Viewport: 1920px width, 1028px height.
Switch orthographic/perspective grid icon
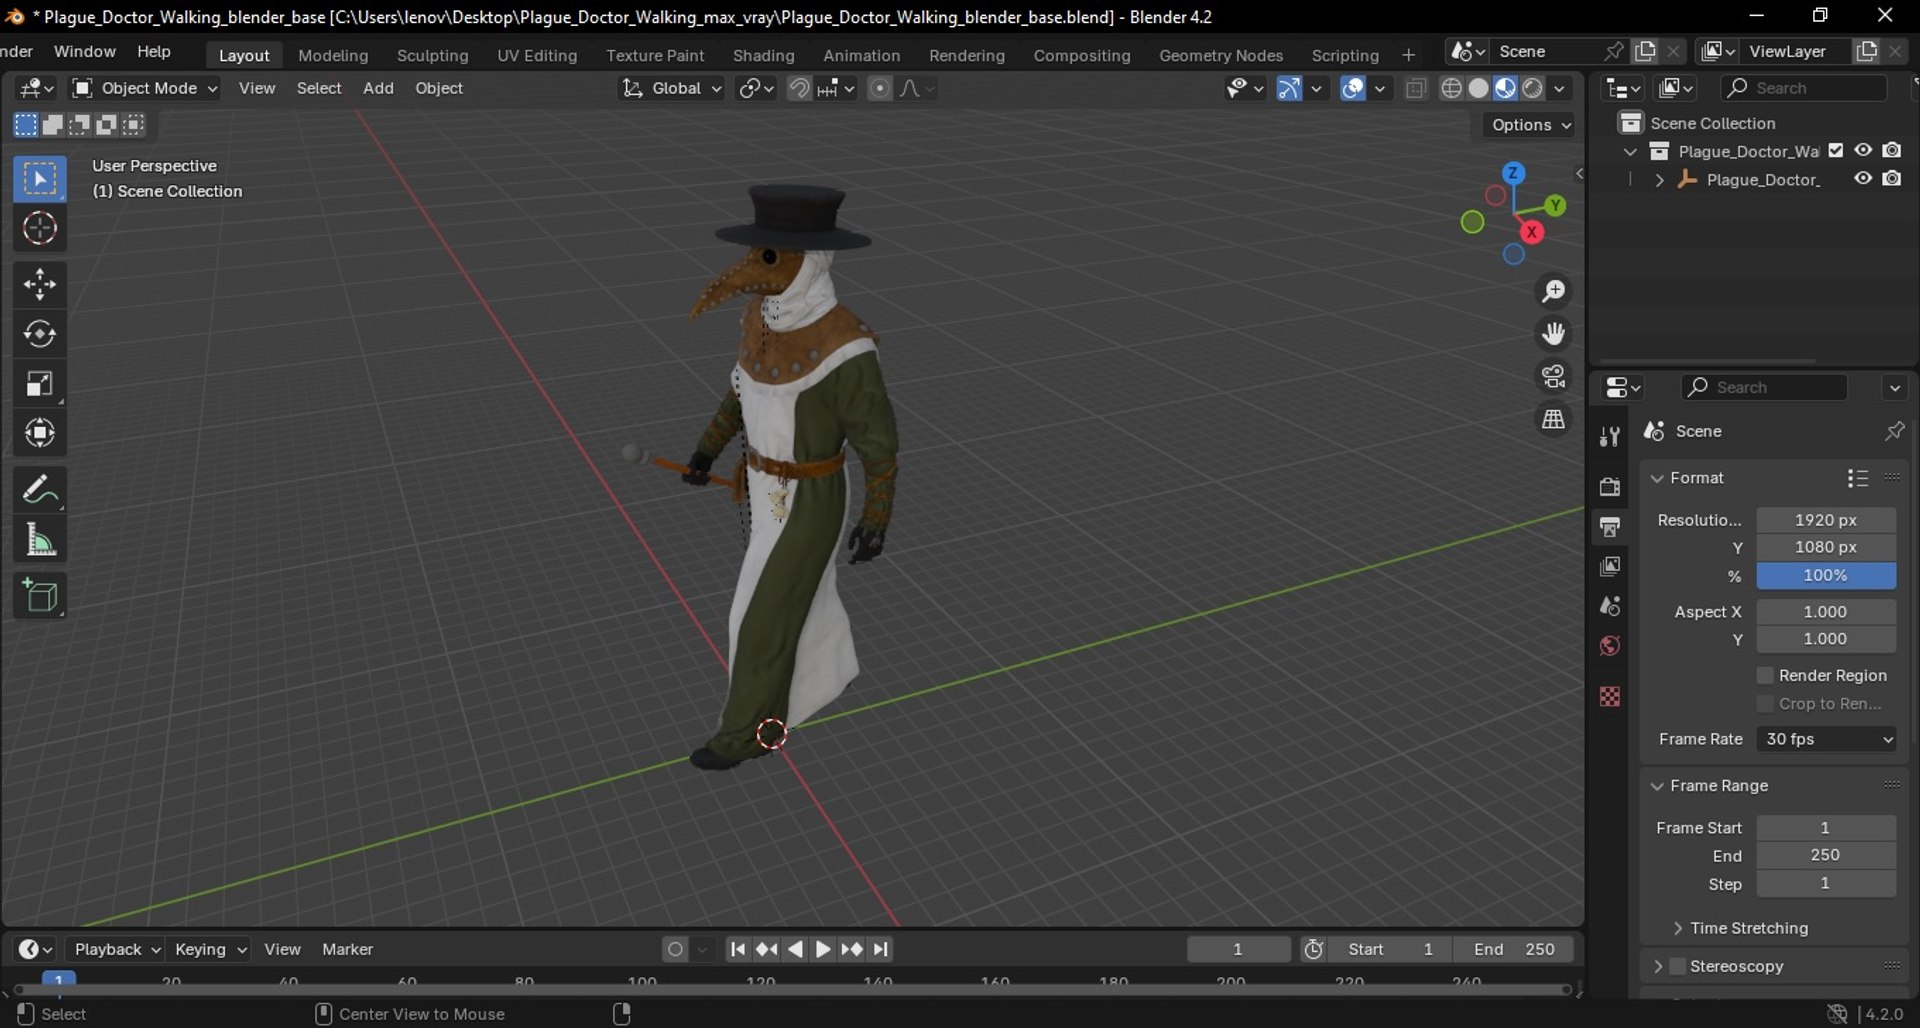coord(1553,420)
